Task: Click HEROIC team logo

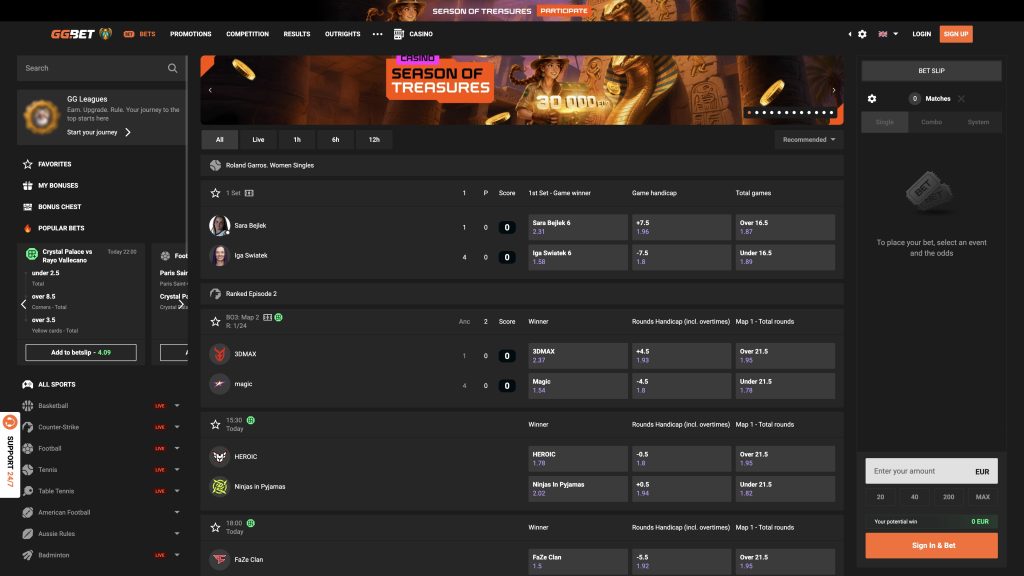Action: [x=219, y=456]
